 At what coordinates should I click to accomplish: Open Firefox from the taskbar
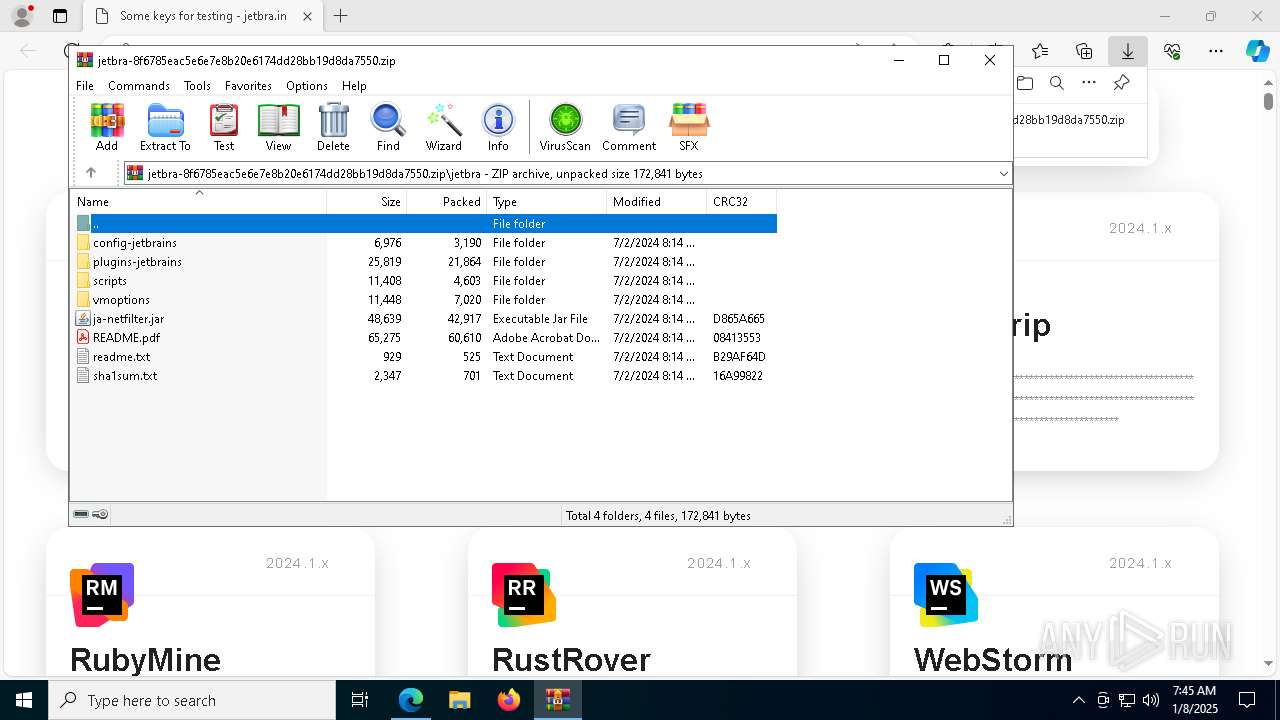(509, 700)
